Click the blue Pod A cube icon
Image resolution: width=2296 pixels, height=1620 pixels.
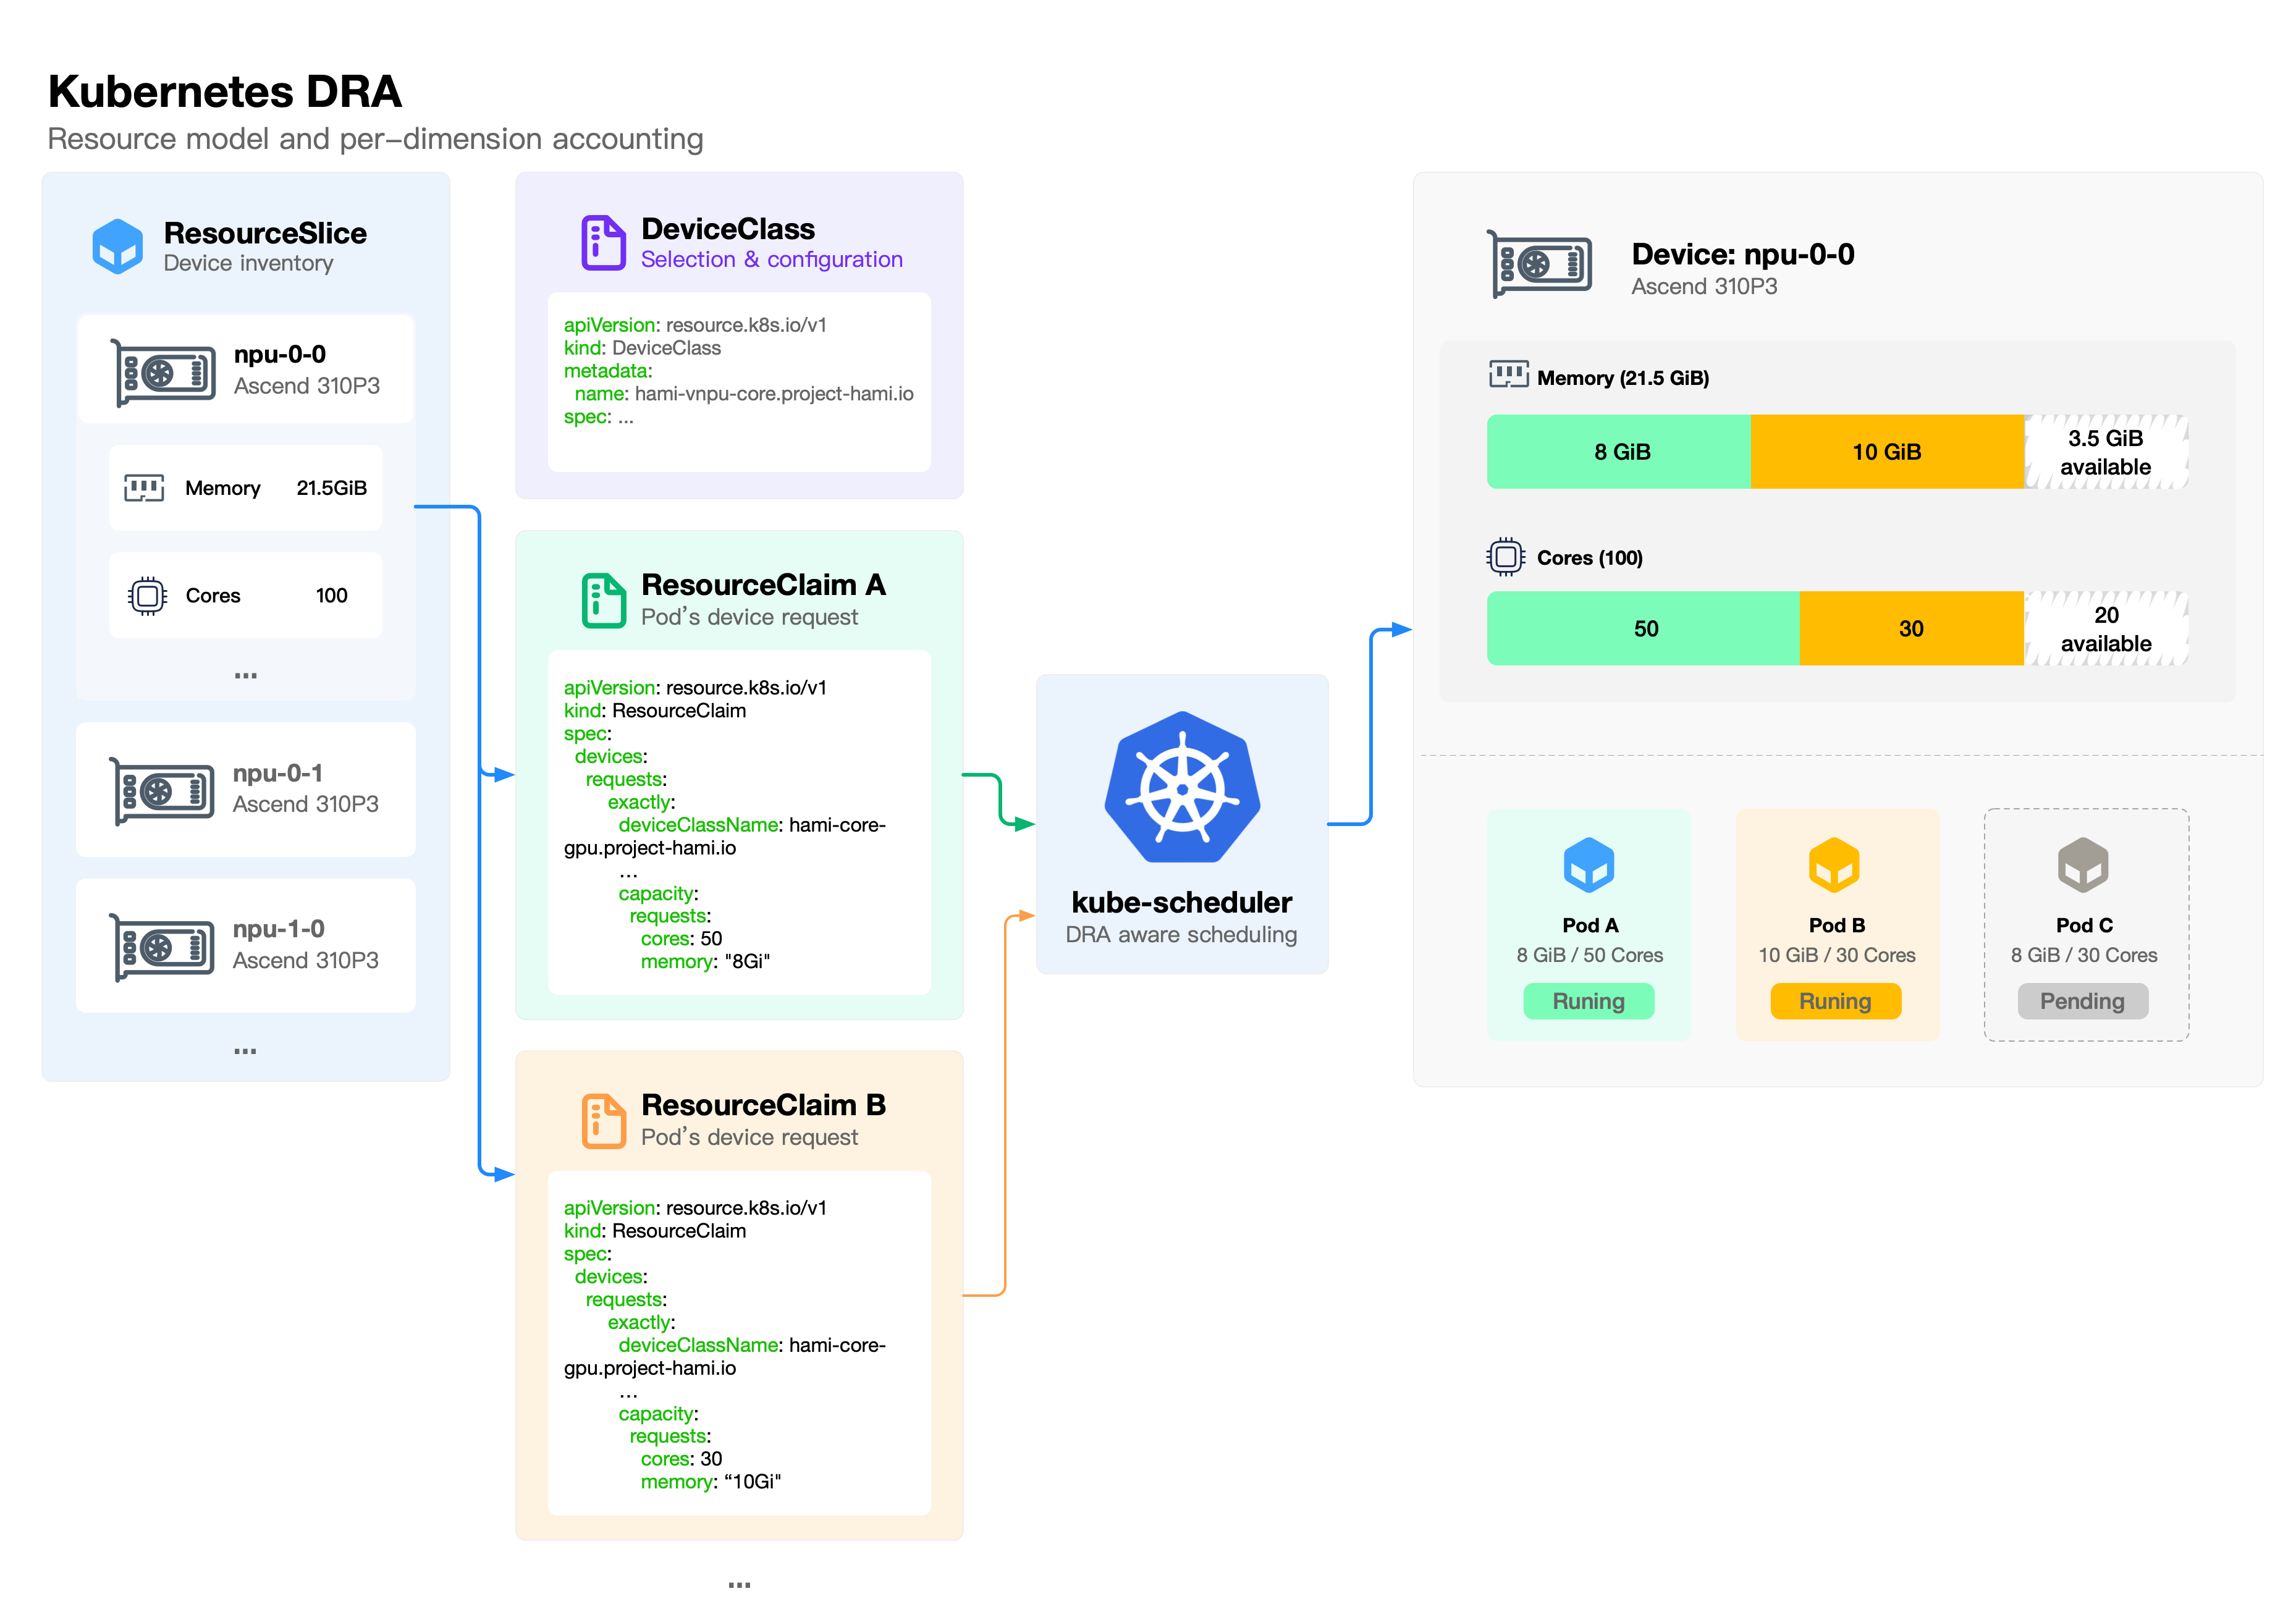pos(1589,865)
